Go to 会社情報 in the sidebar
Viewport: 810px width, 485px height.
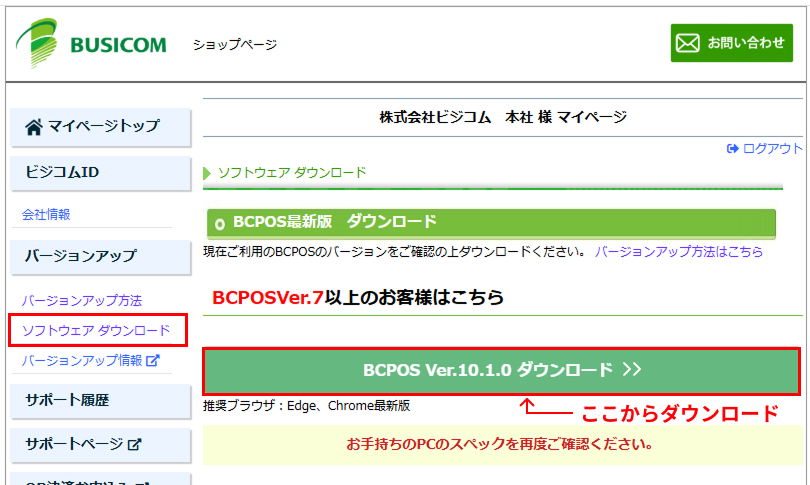(x=46, y=214)
